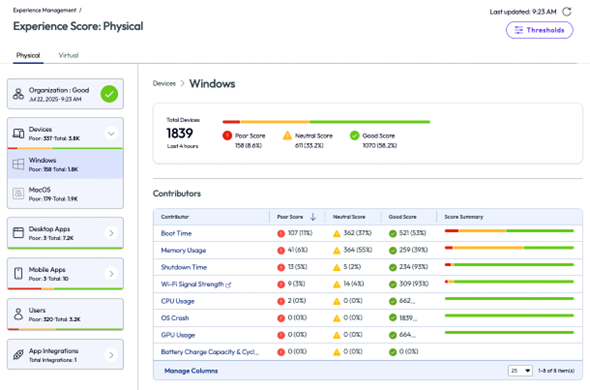590x390 pixels.
Task: Click the Mobile Apps phone icon
Action: coord(18,273)
